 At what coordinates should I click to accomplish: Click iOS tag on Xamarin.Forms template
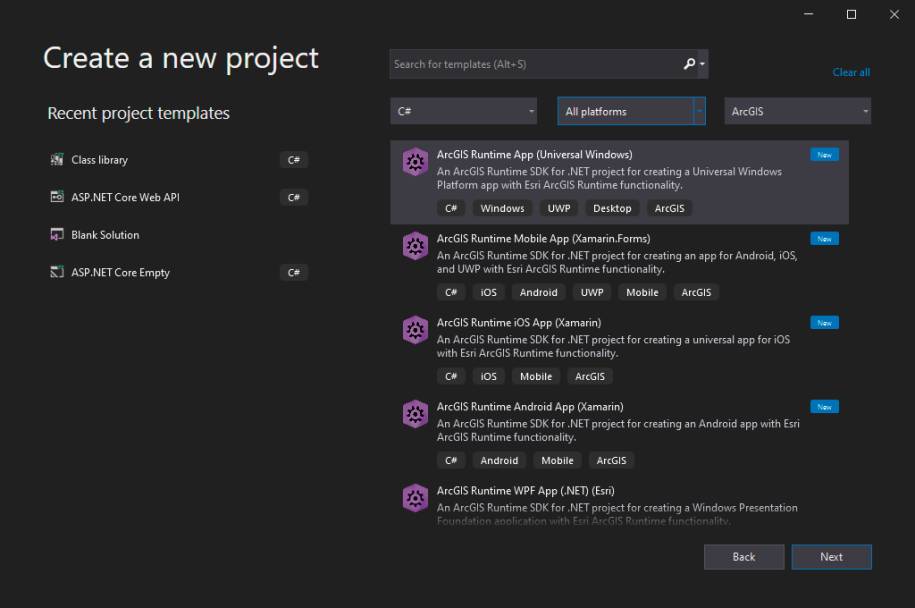click(488, 292)
